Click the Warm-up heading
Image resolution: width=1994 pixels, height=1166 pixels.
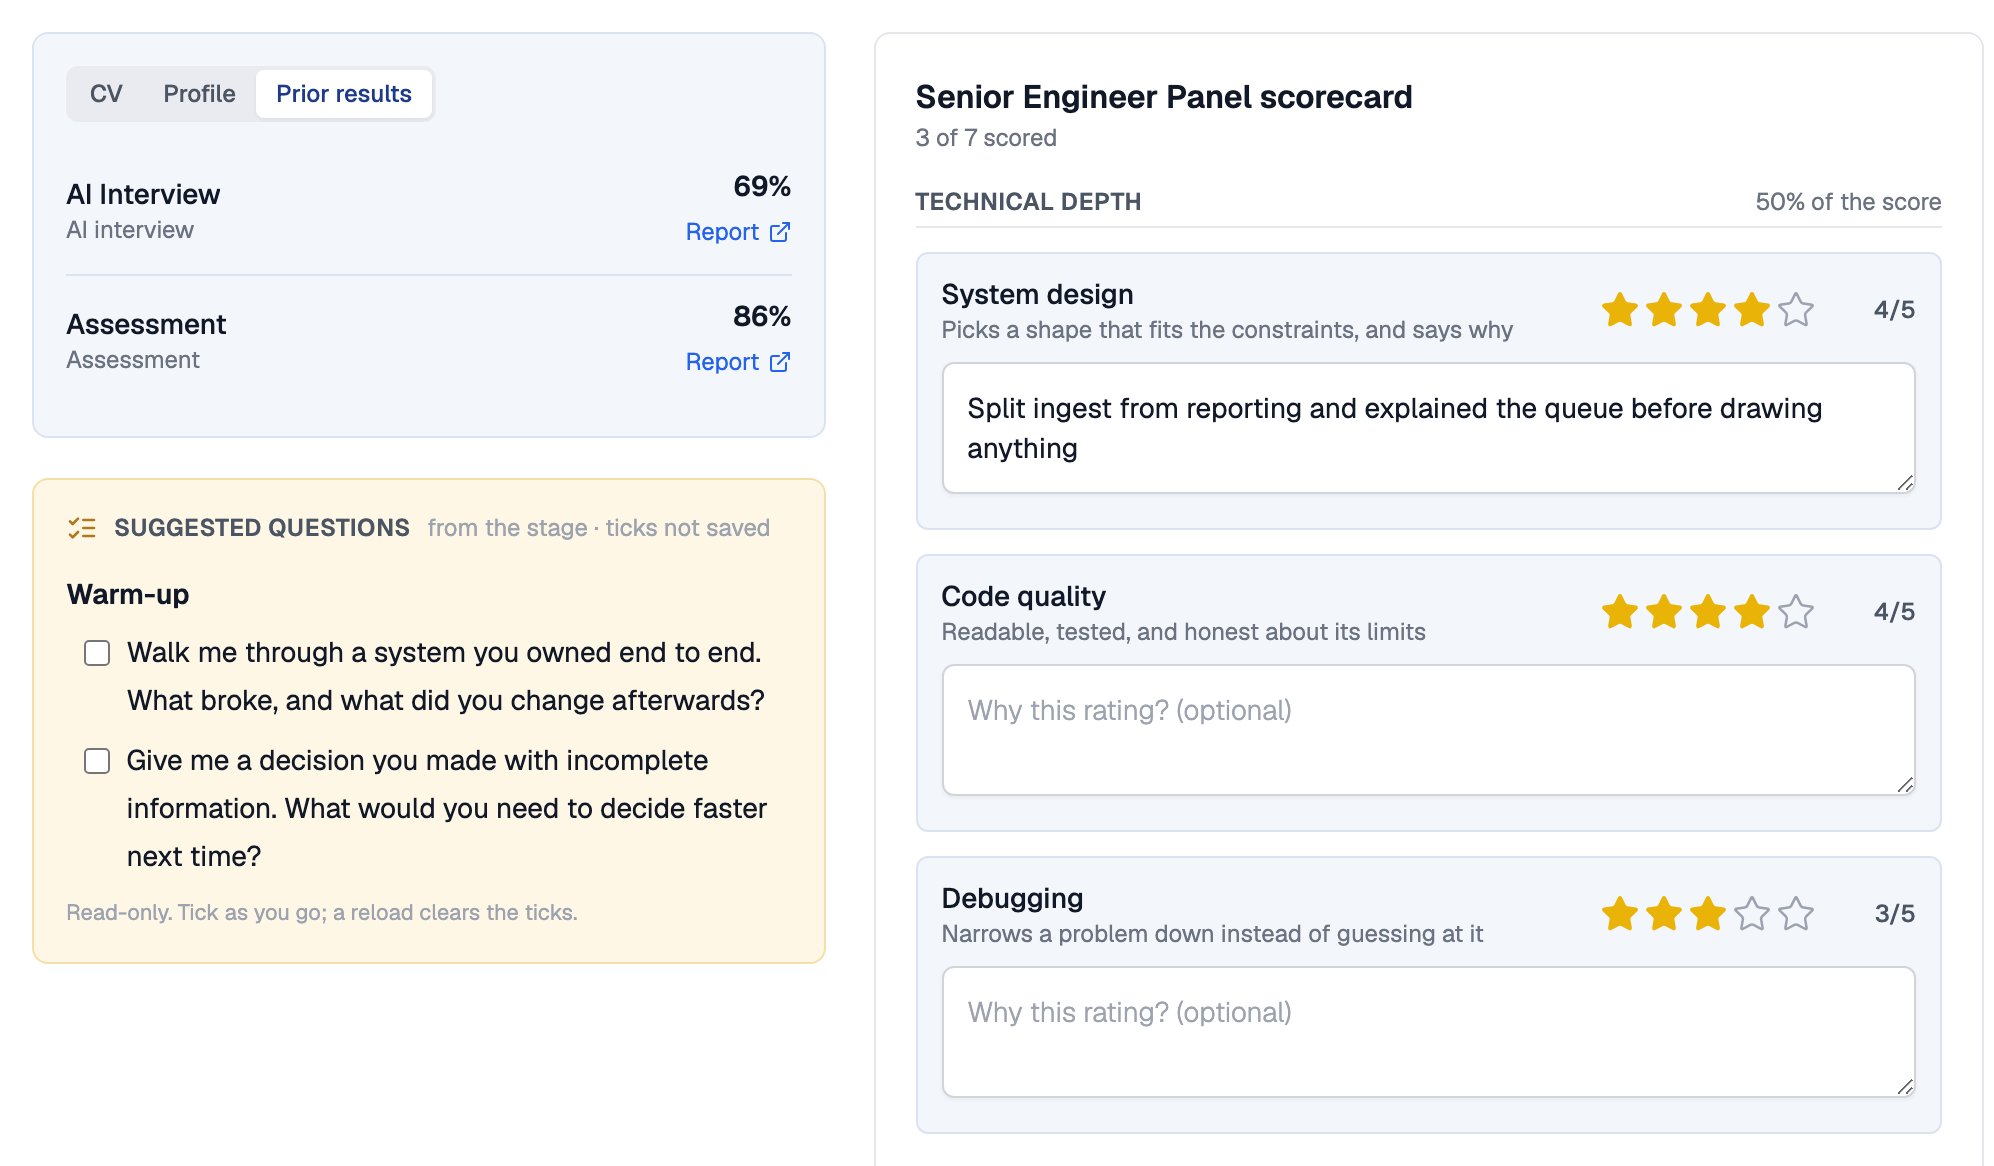tap(128, 594)
